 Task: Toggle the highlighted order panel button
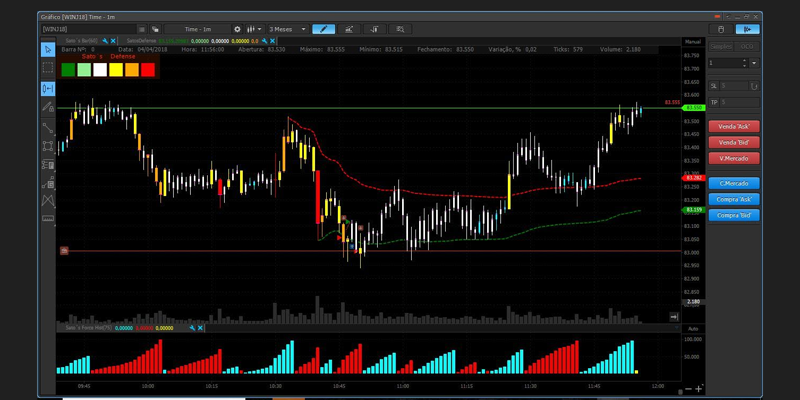click(x=747, y=29)
